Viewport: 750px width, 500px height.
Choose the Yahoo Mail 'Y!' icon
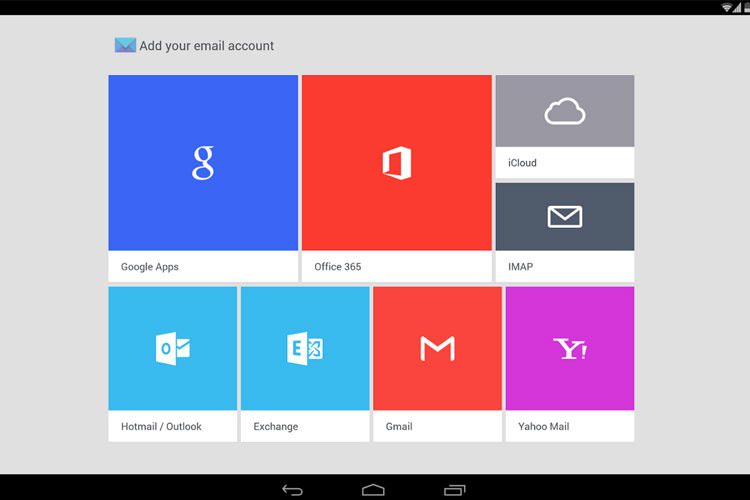(x=570, y=348)
